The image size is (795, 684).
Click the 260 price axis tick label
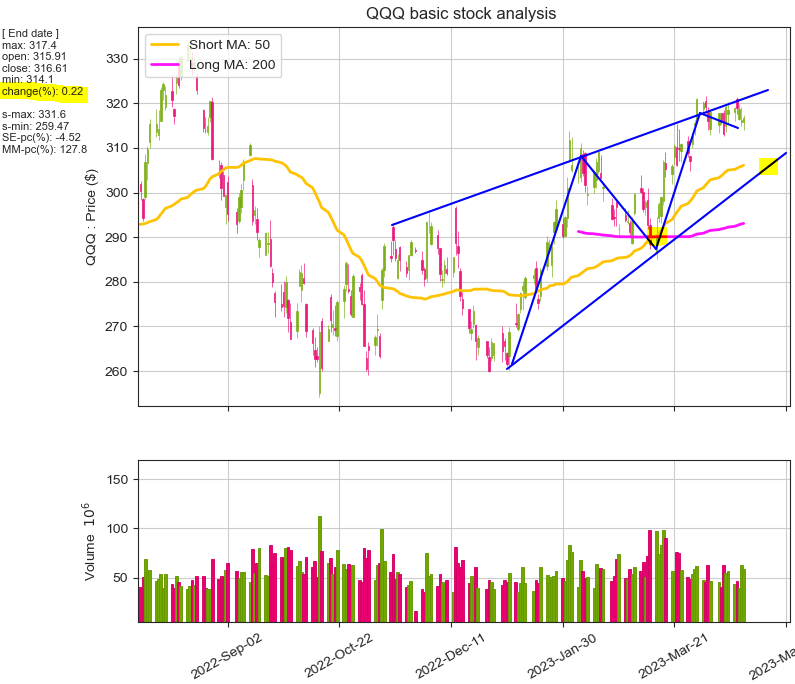[x=117, y=371]
